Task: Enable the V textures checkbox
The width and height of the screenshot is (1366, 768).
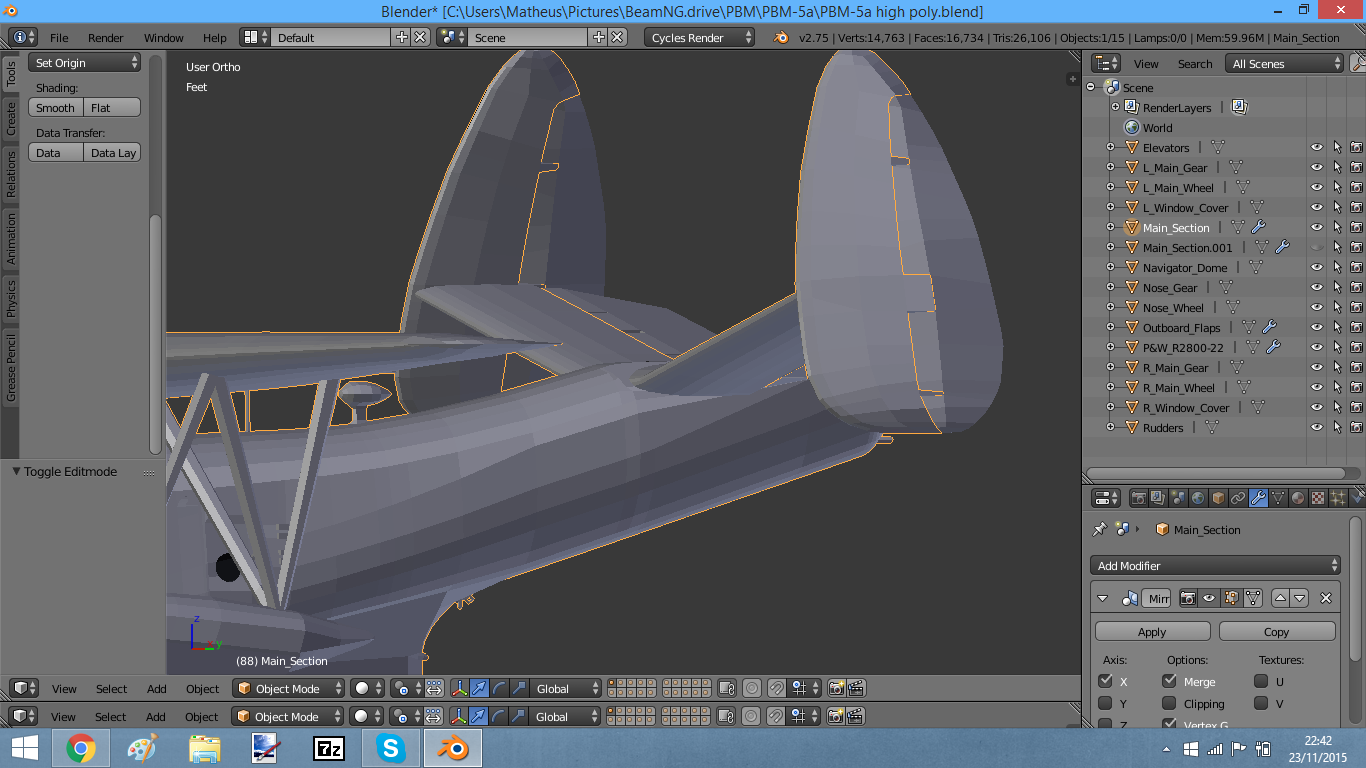Action: [x=1261, y=703]
